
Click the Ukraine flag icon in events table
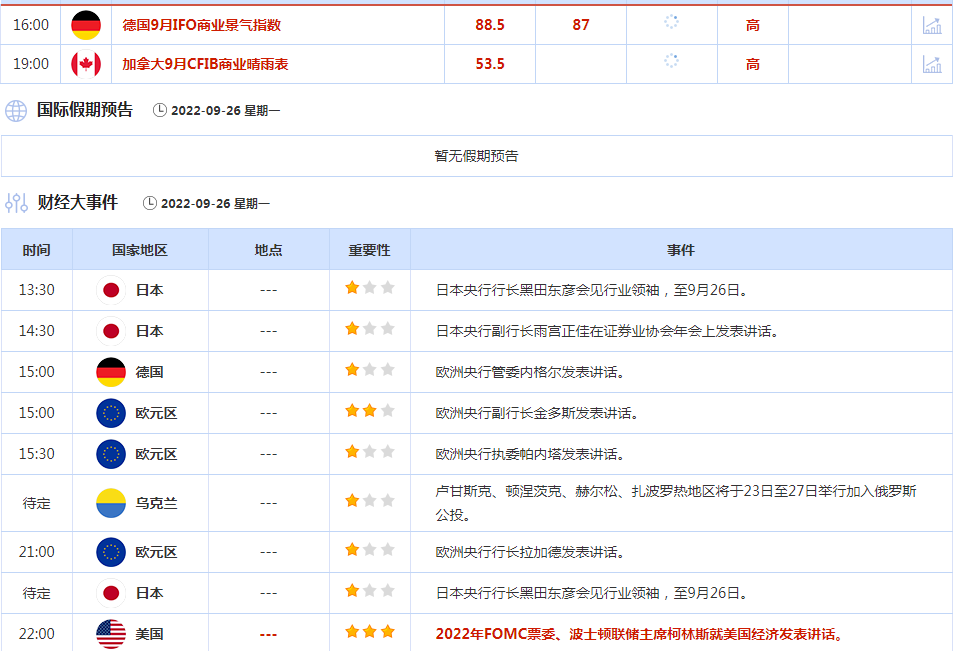tap(111, 503)
